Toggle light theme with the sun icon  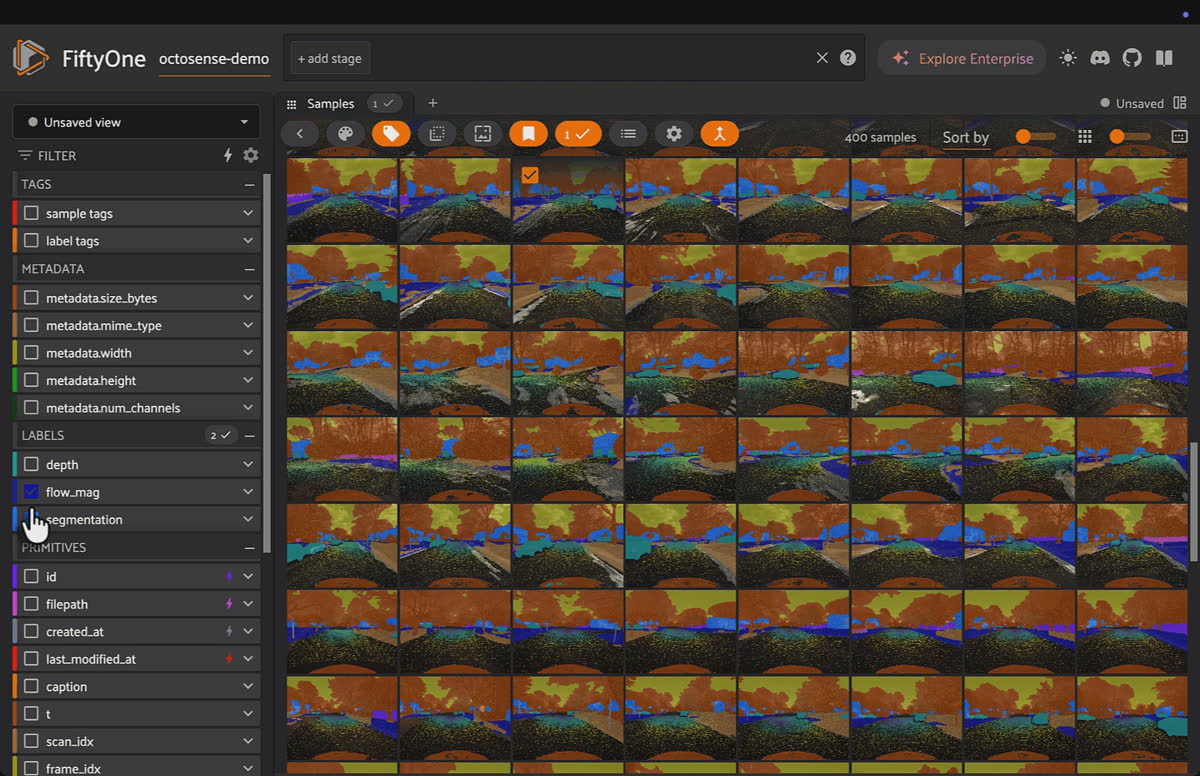(1068, 58)
